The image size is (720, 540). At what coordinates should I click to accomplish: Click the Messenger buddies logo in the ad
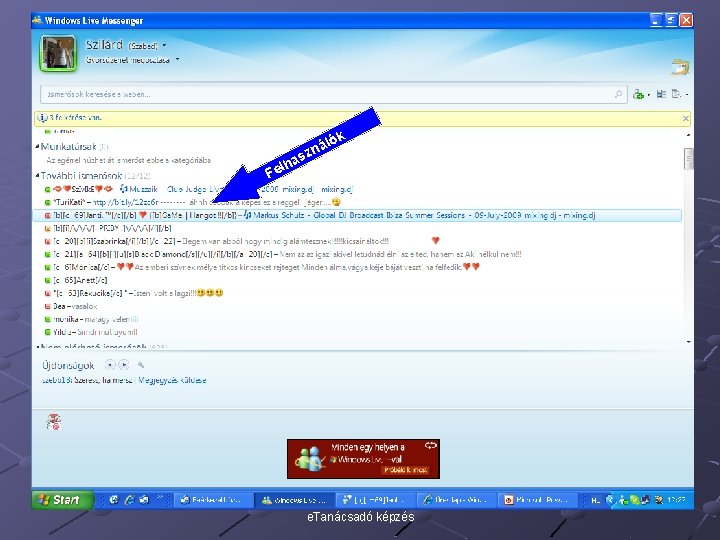point(309,459)
